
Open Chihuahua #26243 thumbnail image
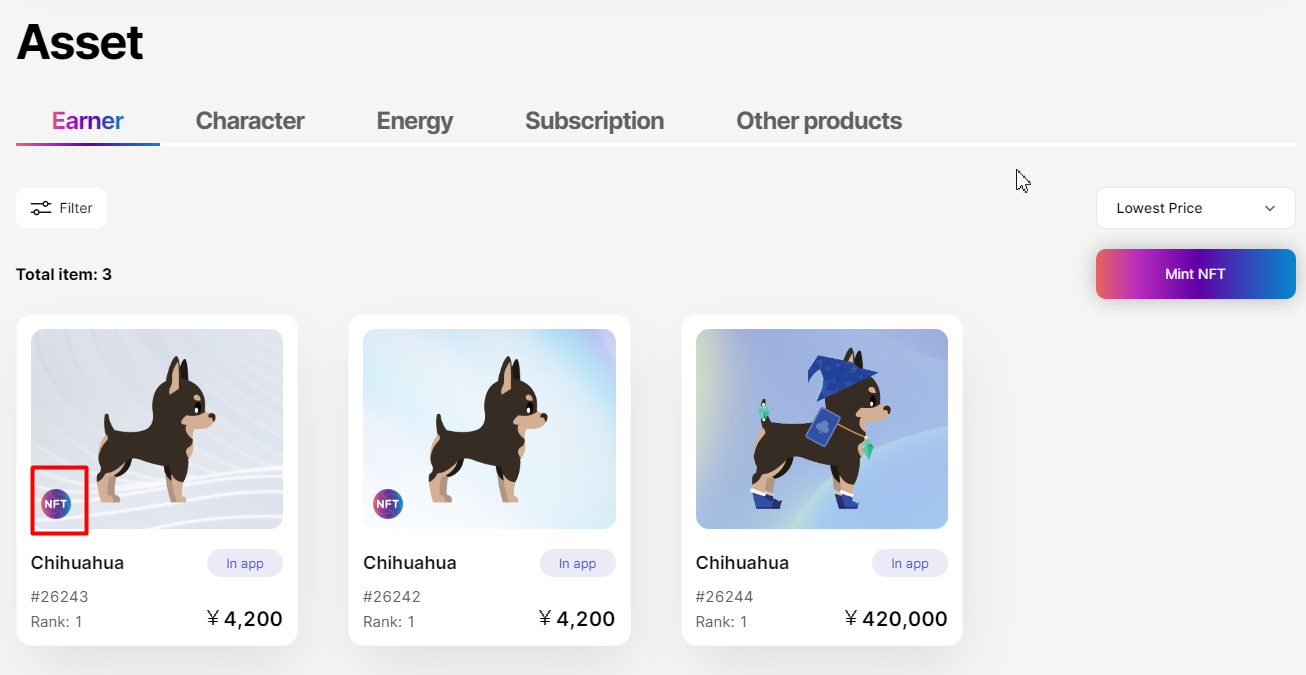157,428
